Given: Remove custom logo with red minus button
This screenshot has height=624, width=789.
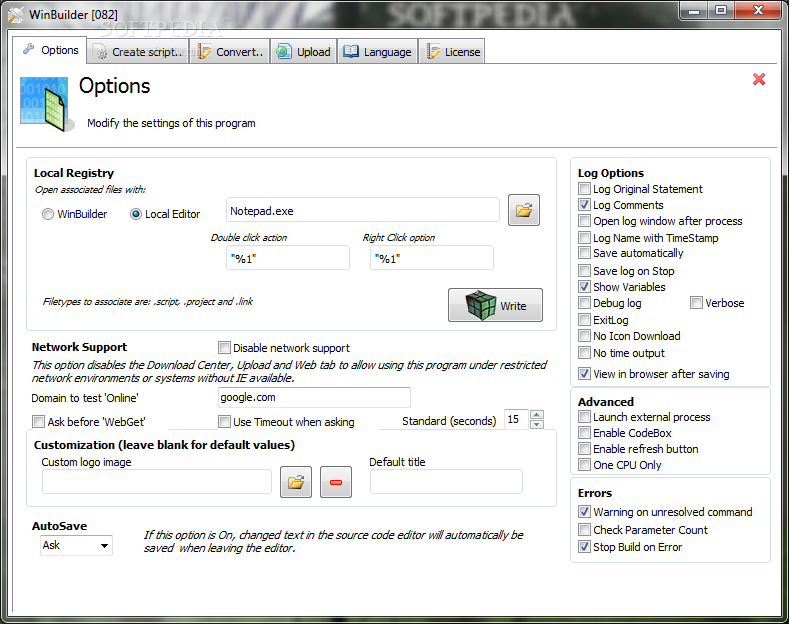Looking at the screenshot, I should 336,482.
